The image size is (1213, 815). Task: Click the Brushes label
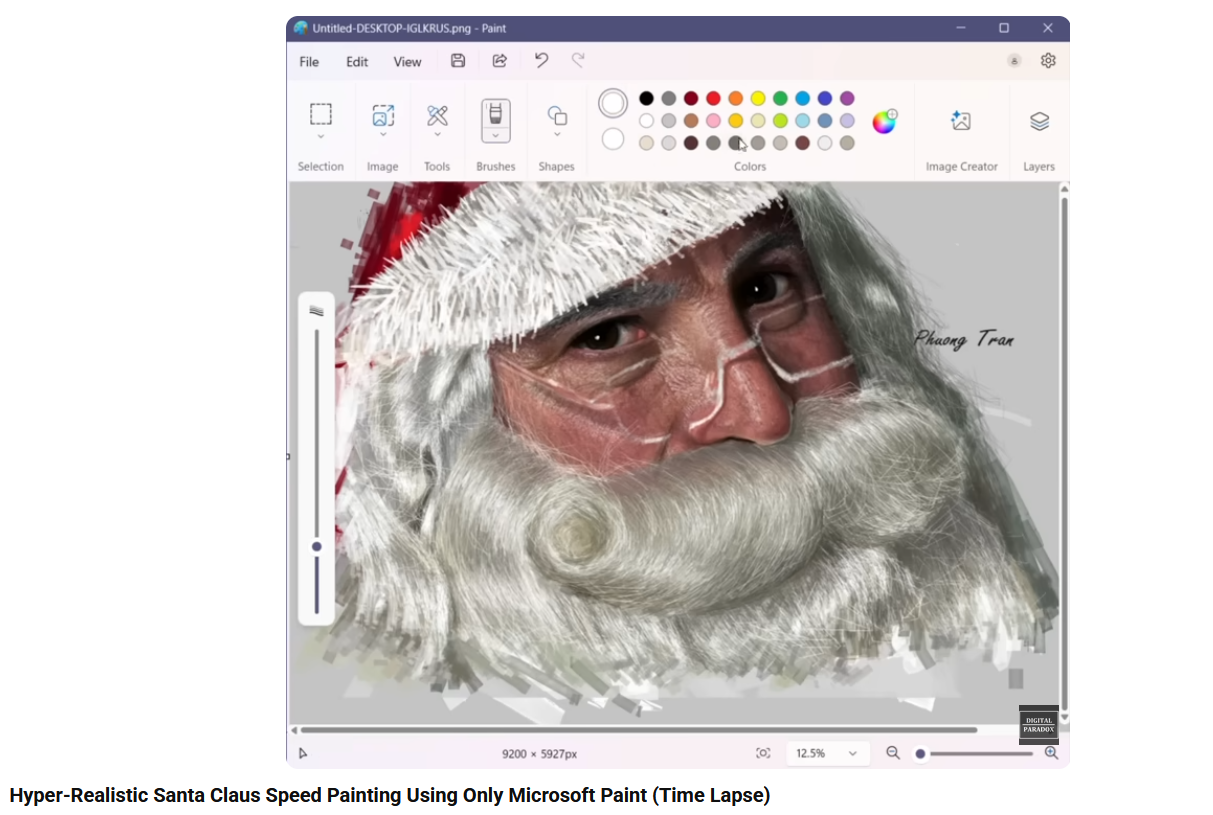click(x=495, y=167)
